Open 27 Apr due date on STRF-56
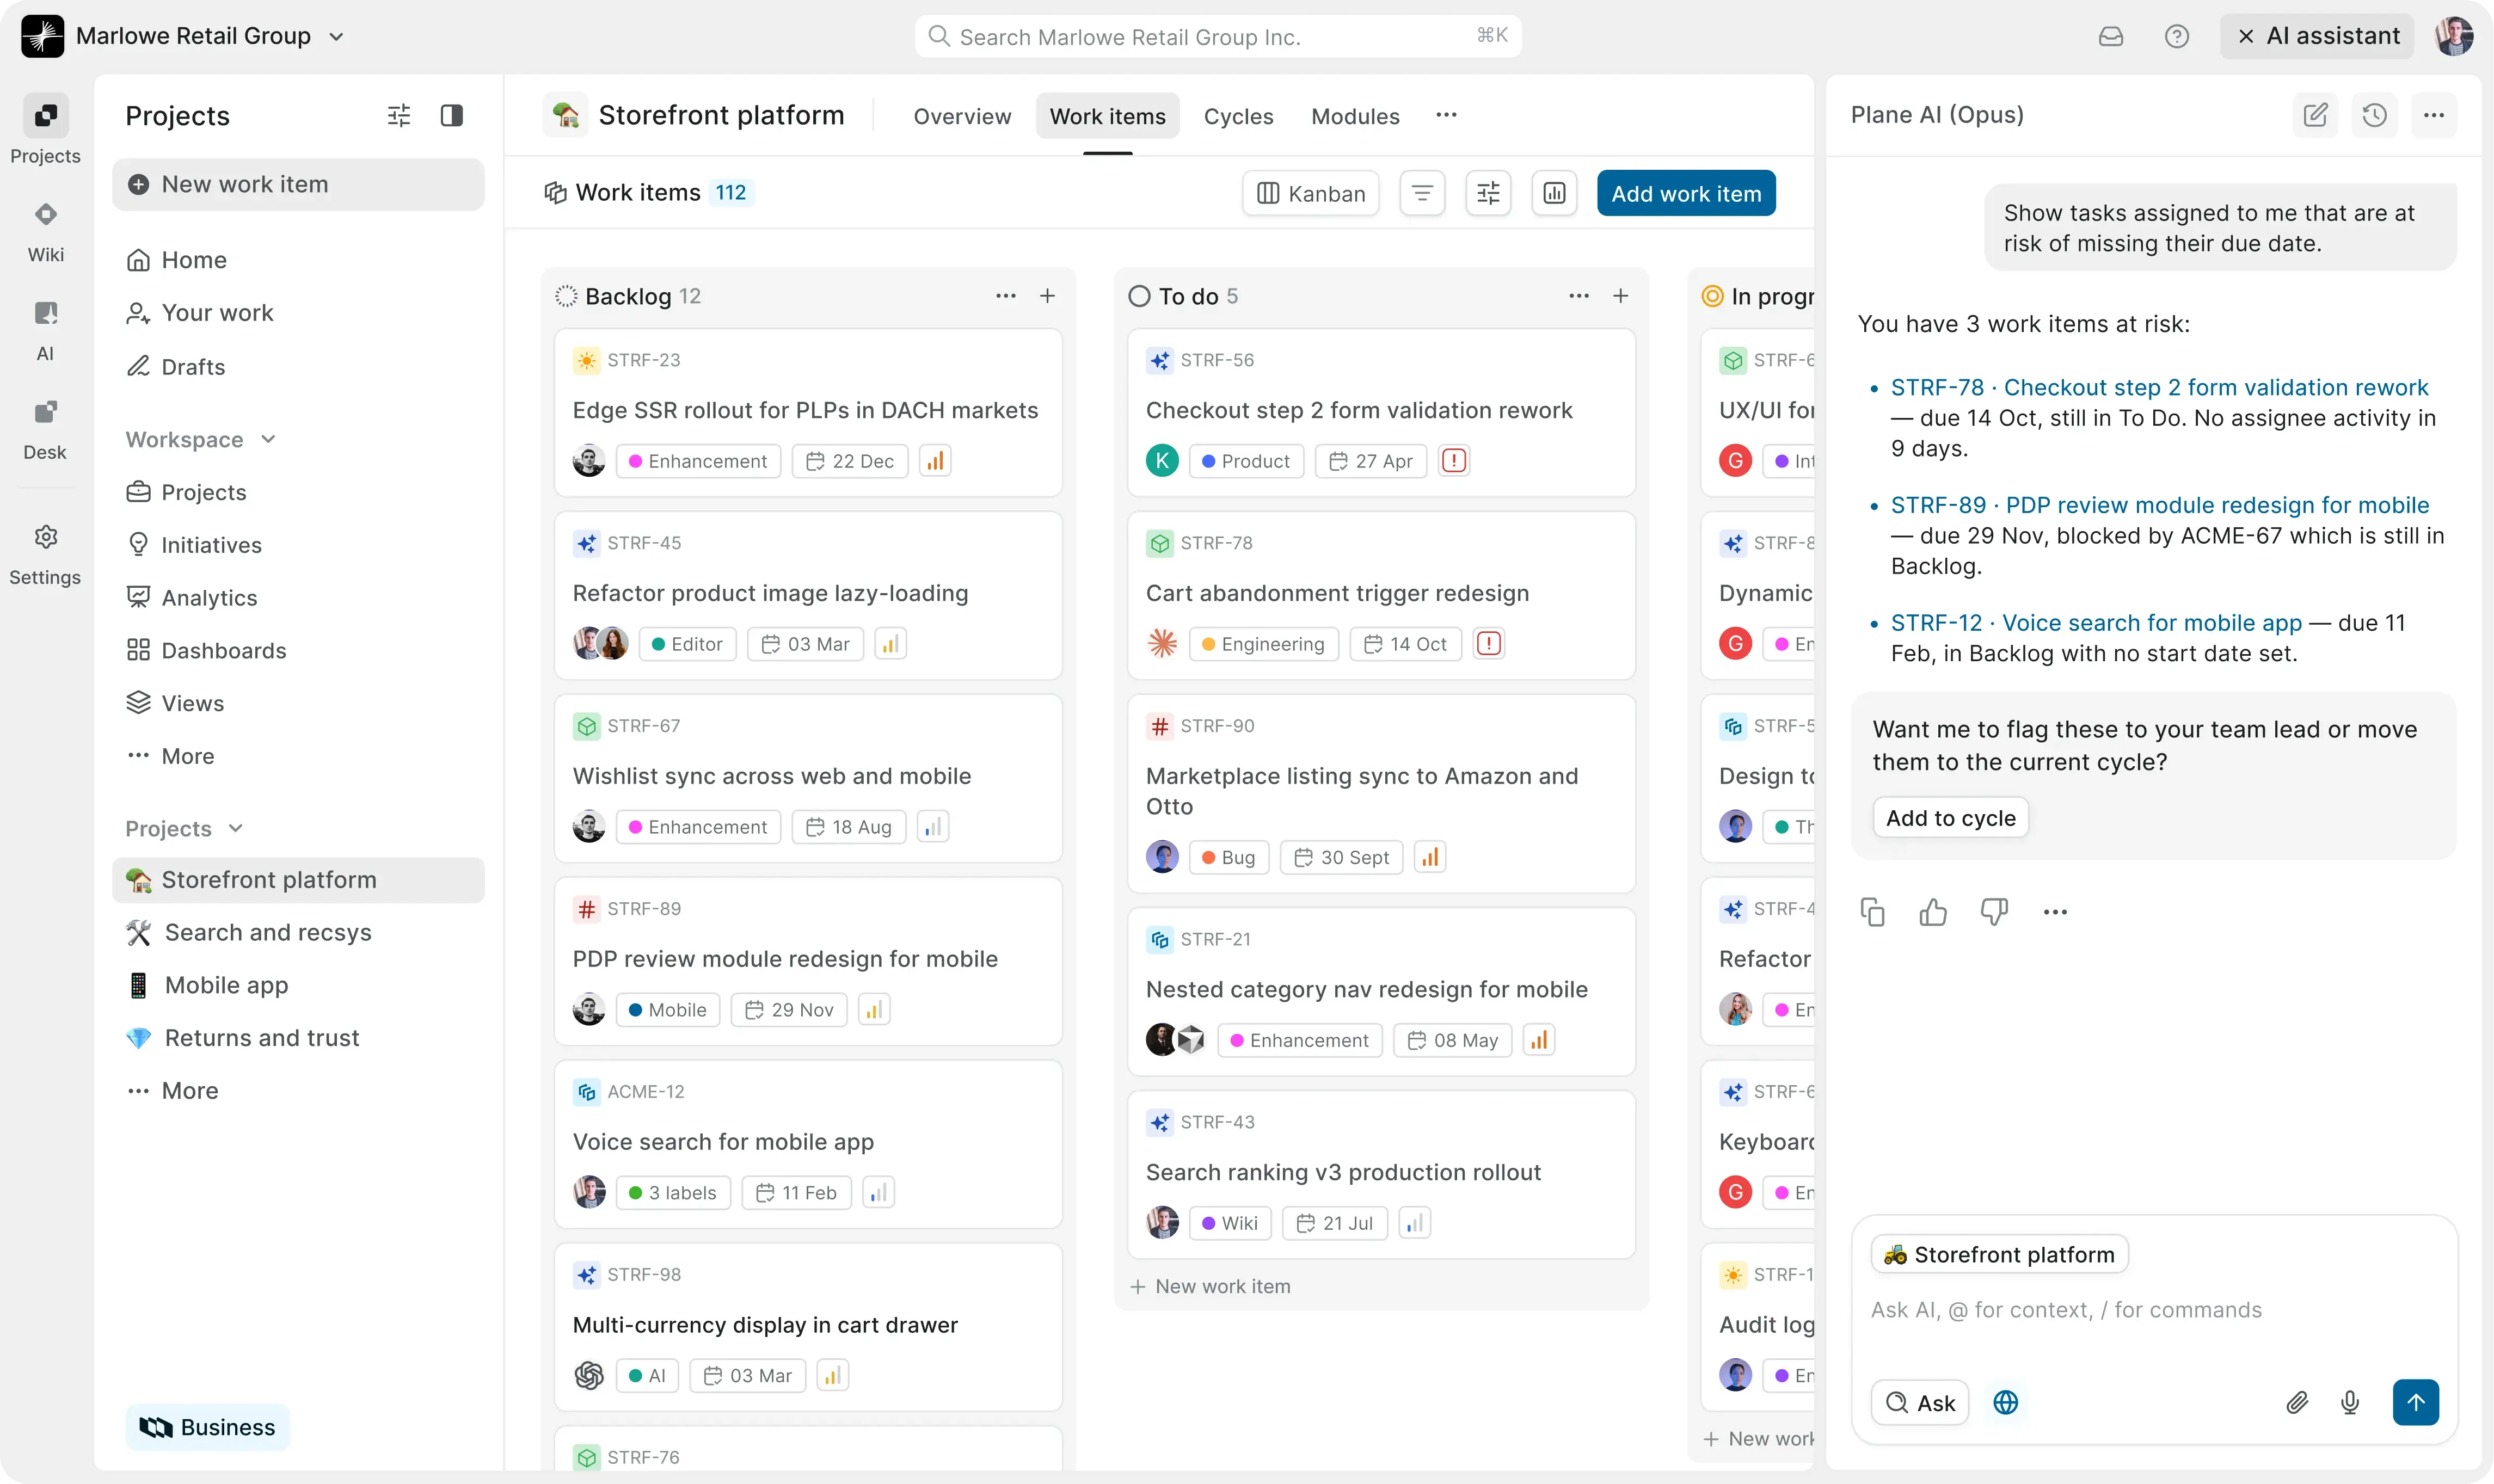The height and width of the screenshot is (1484, 2494). tap(1370, 461)
